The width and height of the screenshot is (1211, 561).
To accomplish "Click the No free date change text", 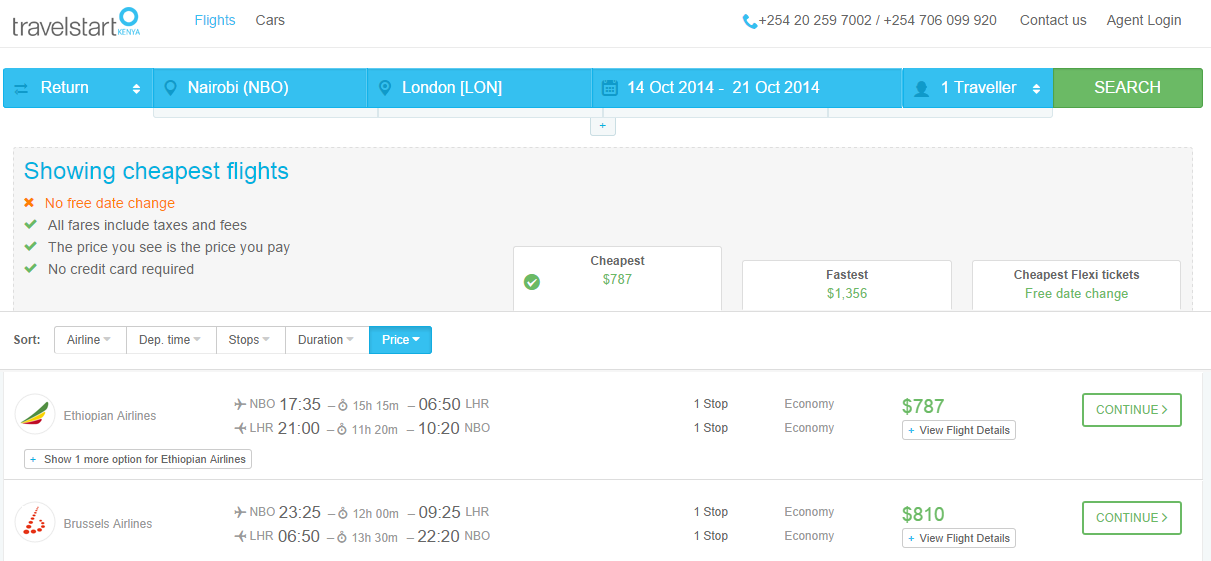I will point(110,203).
